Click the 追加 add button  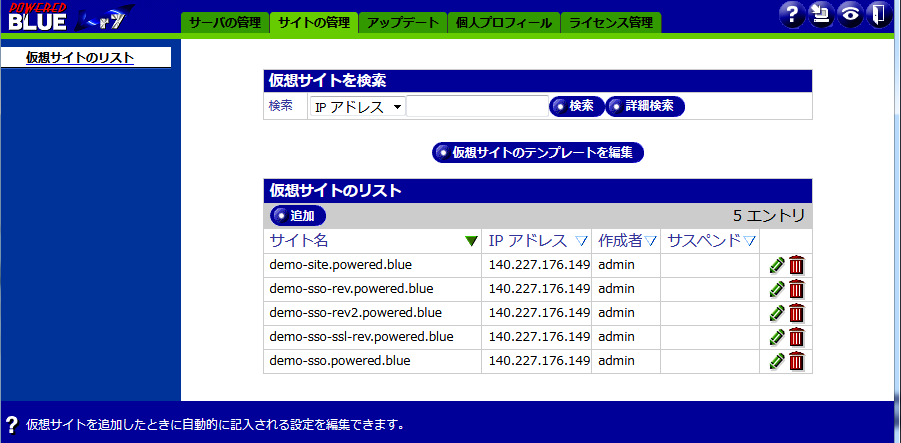coord(298,216)
